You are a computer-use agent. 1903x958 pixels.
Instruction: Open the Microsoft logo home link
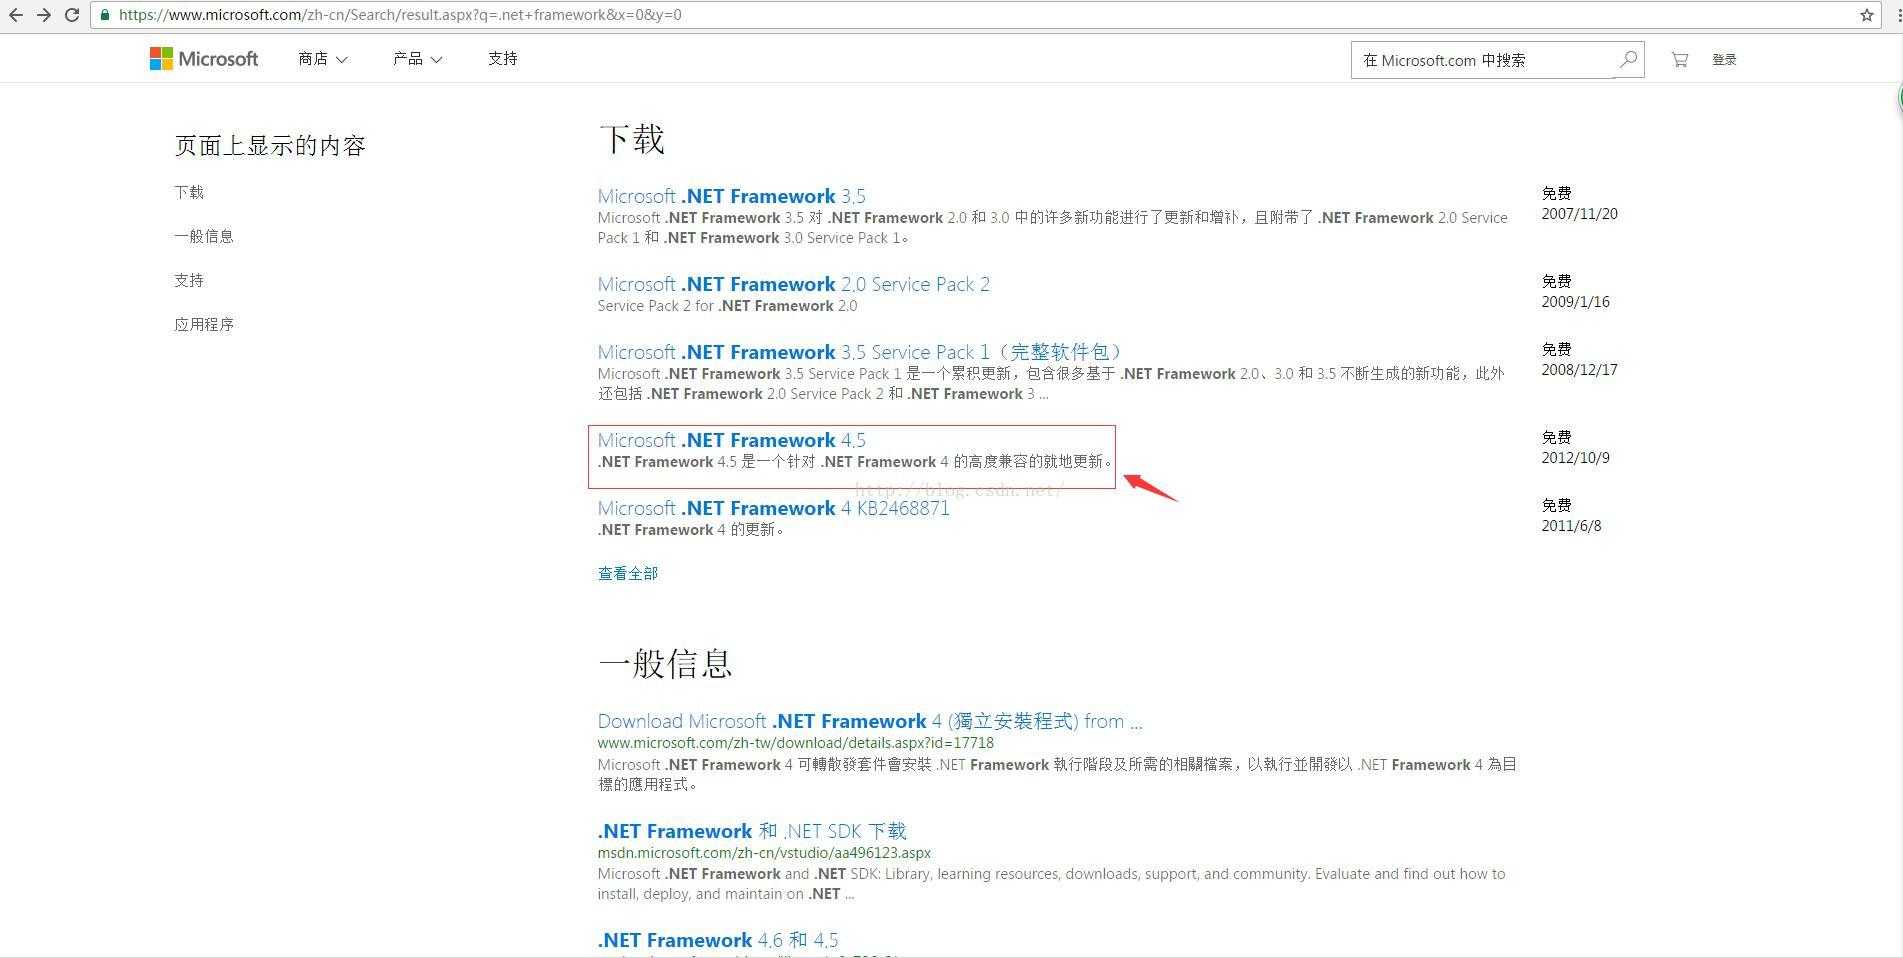(204, 59)
